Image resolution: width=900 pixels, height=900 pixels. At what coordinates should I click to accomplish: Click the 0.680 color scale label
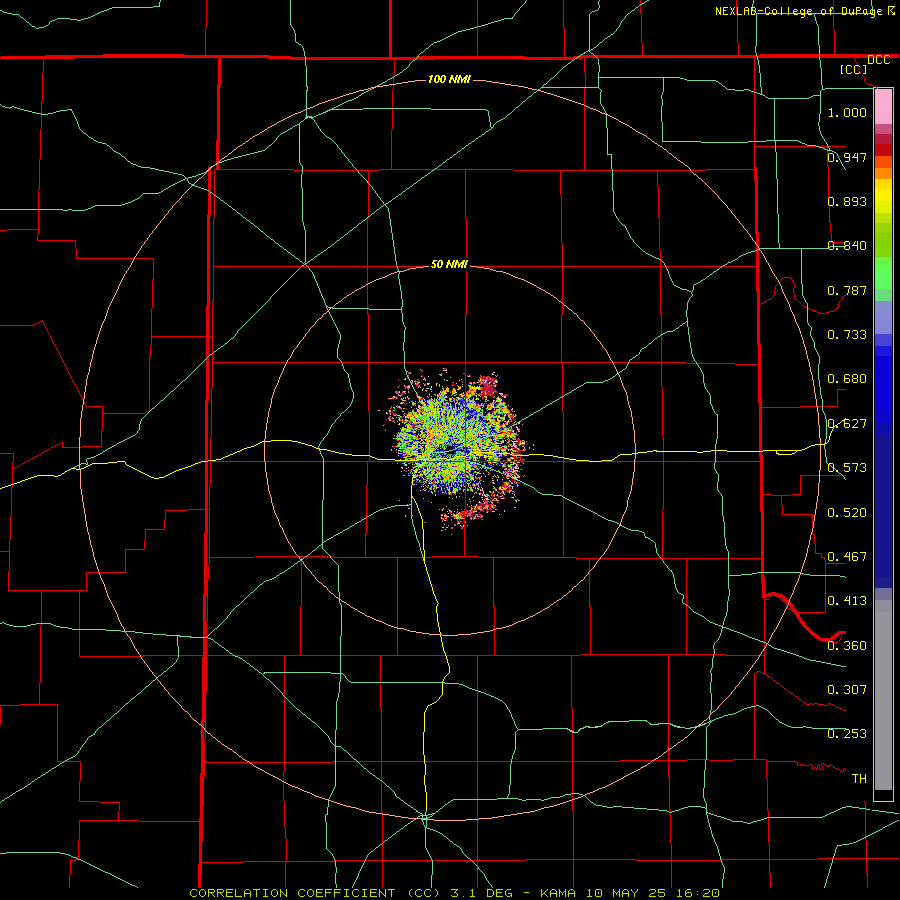click(847, 379)
